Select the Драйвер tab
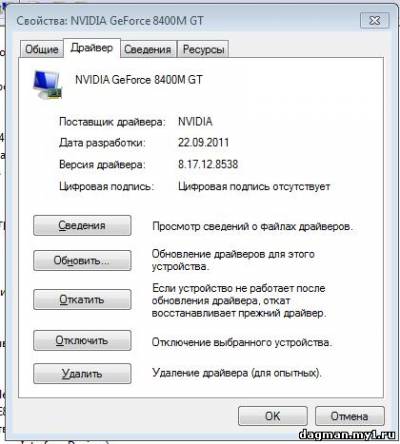The height and width of the screenshot is (444, 400). [92, 48]
